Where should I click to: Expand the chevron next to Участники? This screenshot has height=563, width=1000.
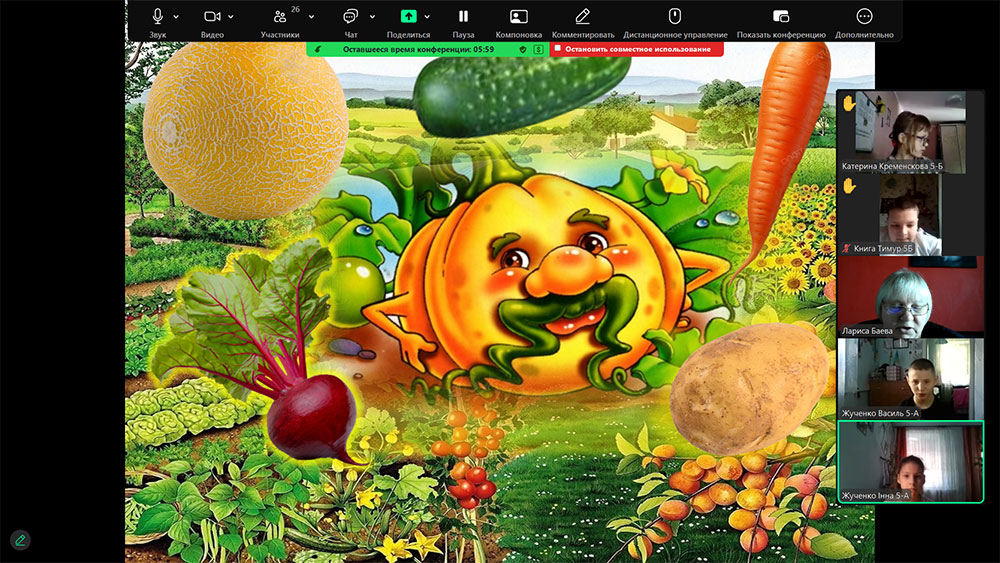311,17
